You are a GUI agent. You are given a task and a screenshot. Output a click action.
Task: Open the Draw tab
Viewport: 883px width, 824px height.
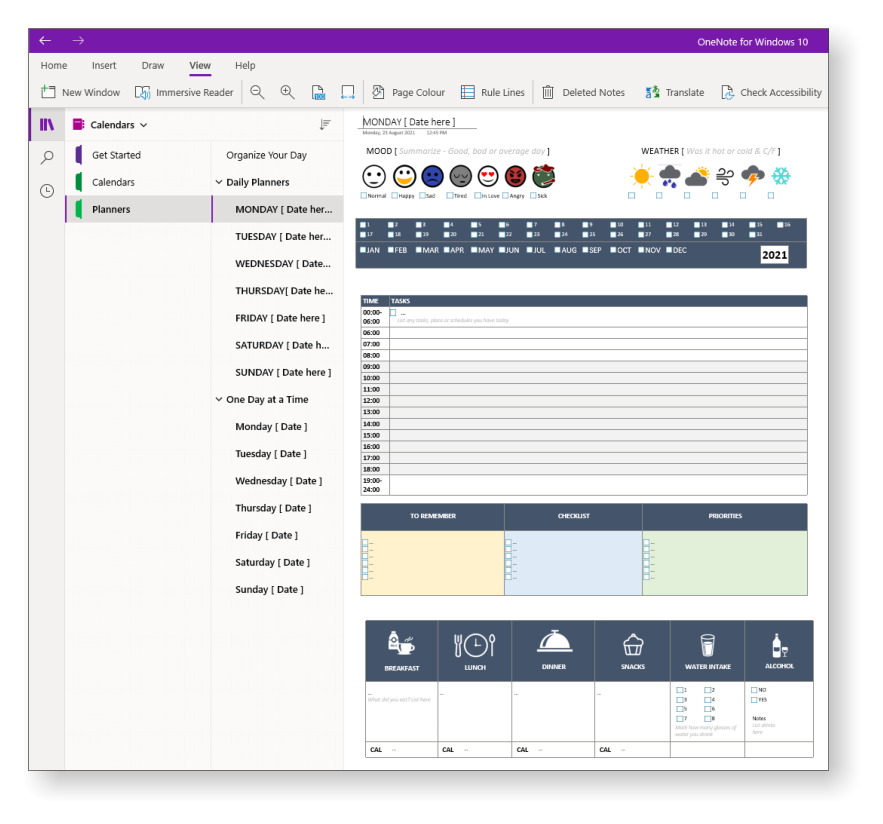point(153,65)
